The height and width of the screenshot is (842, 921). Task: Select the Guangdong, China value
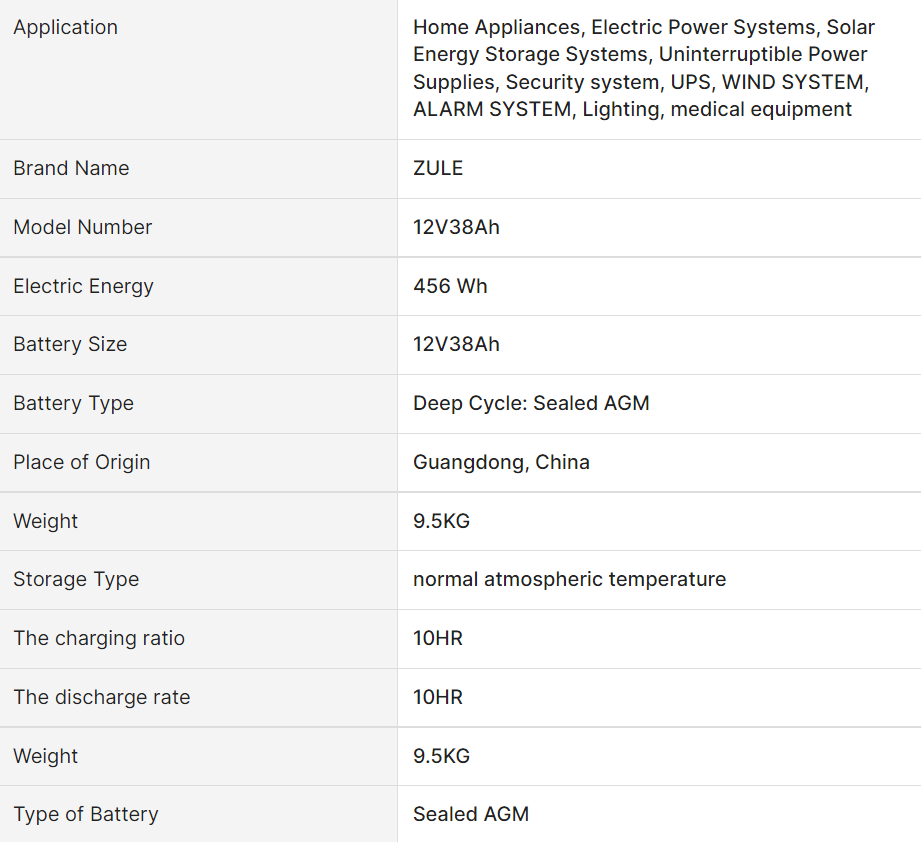(501, 462)
